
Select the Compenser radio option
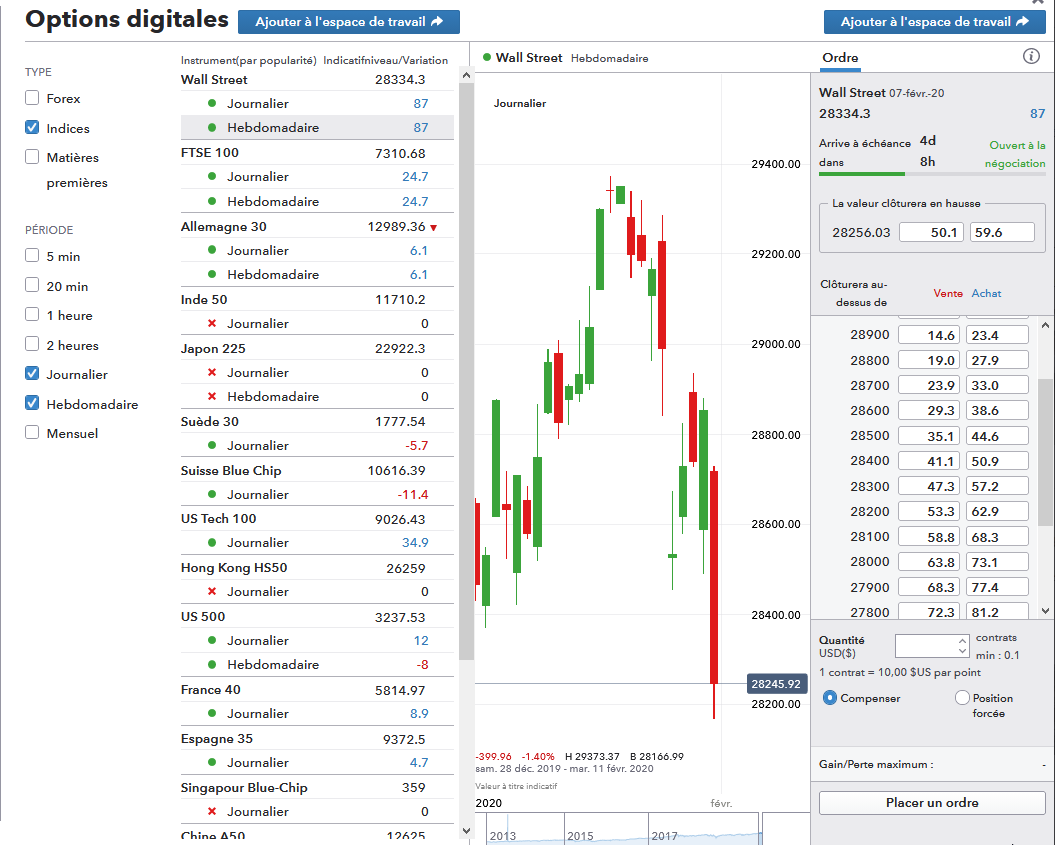click(x=830, y=698)
